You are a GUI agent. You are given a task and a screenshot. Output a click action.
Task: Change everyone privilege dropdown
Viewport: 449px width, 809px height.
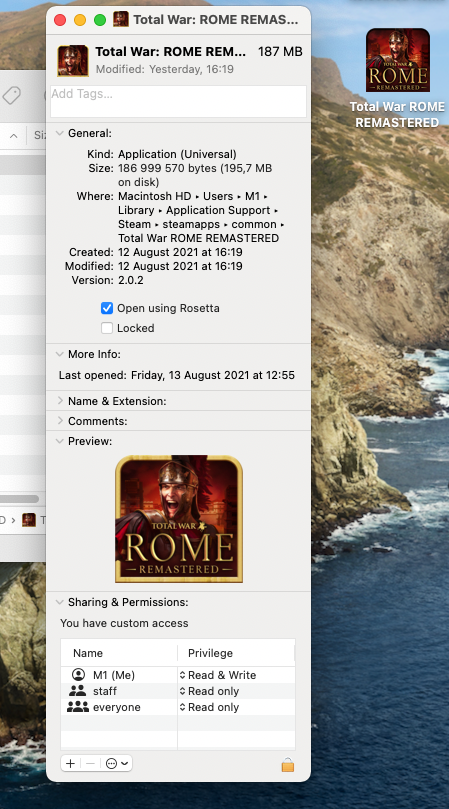point(210,707)
